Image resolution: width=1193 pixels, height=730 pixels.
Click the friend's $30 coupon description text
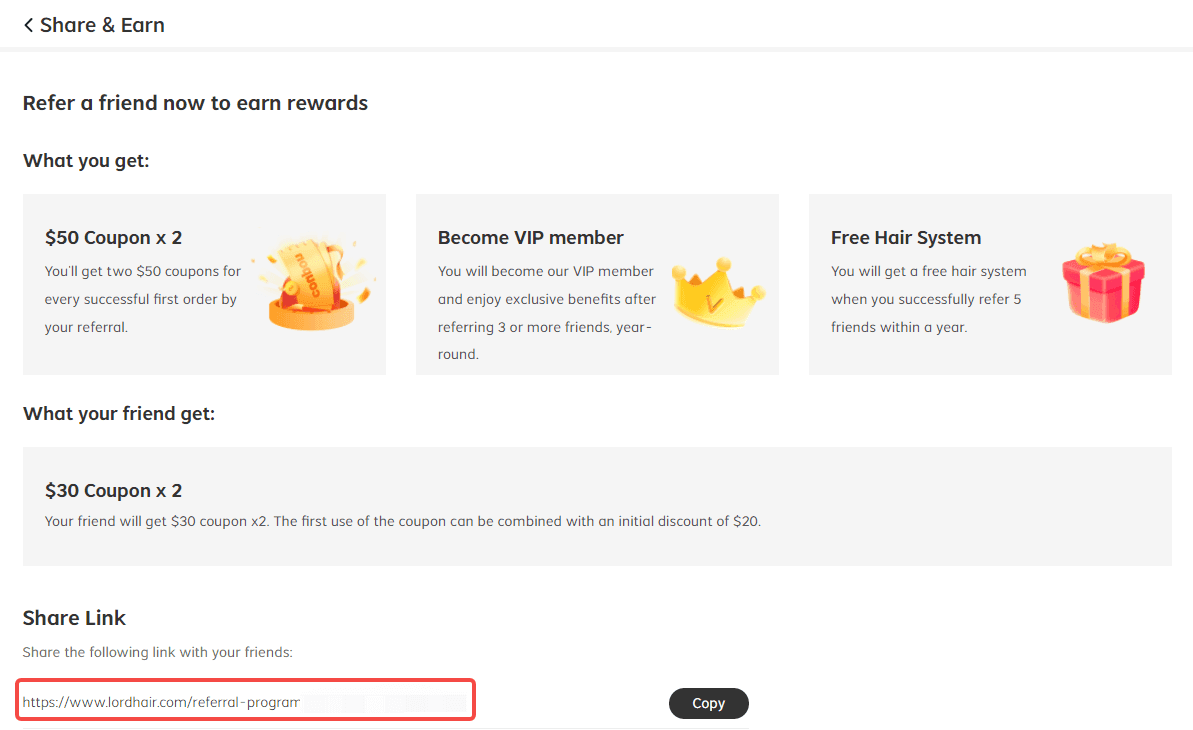click(402, 521)
